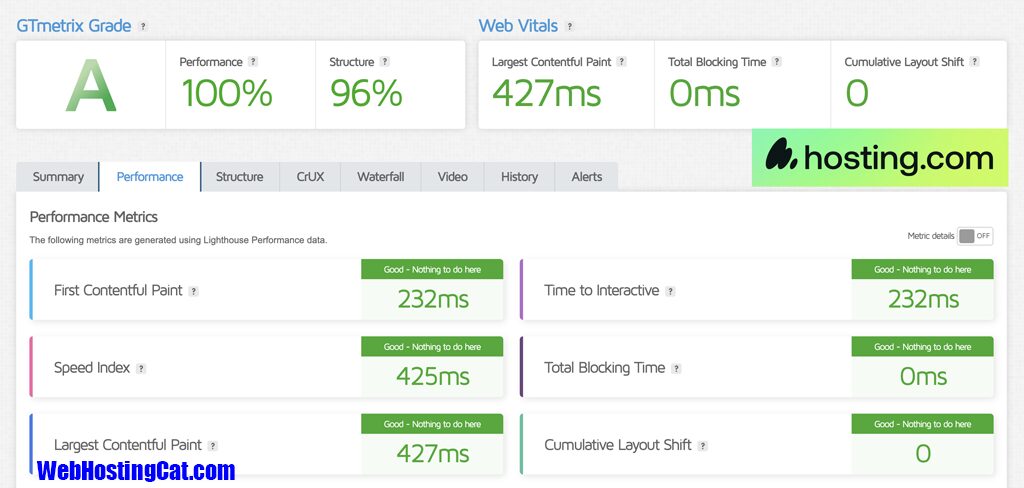This screenshot has width=1024, height=488.
Task: Click Good badge above Speed Index value
Action: (432, 347)
